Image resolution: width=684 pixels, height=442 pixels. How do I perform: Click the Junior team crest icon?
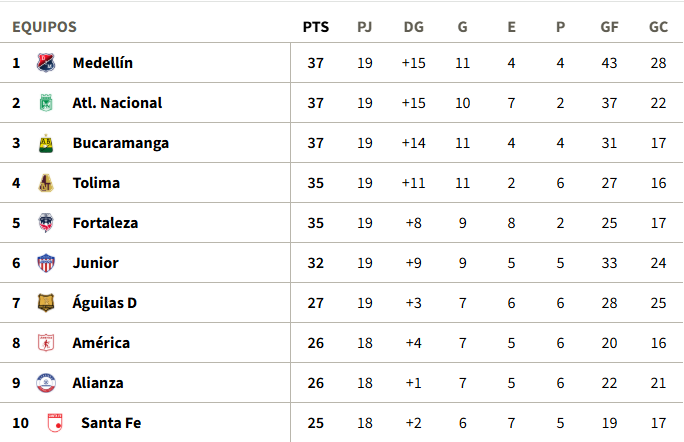click(45, 263)
